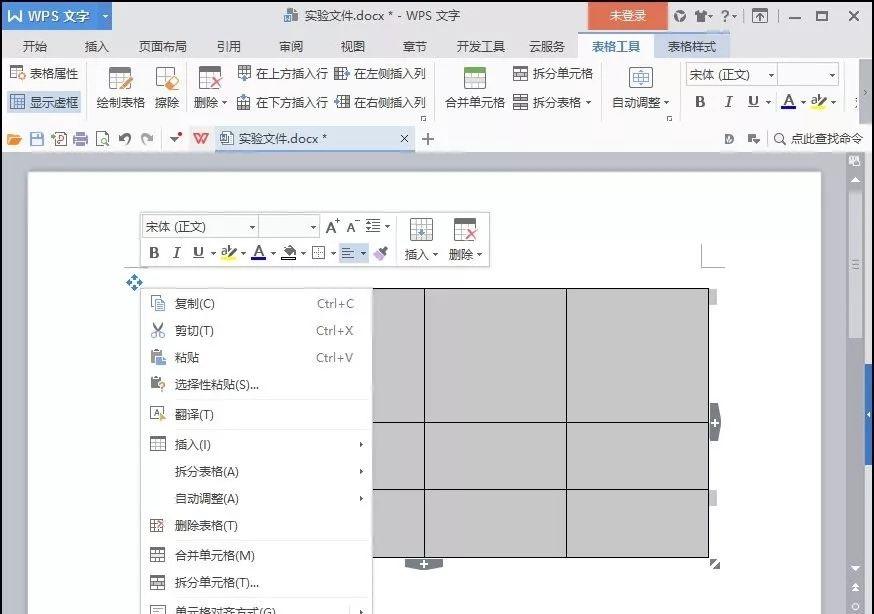Click the Table Properties (表格属性) icon
The image size is (874, 614).
[x=44, y=73]
